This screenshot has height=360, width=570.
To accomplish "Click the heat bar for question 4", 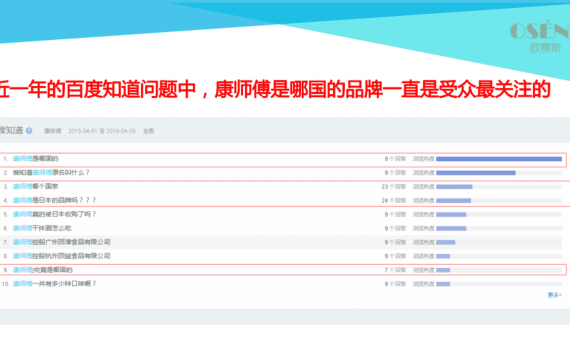I will (x=499, y=200).
